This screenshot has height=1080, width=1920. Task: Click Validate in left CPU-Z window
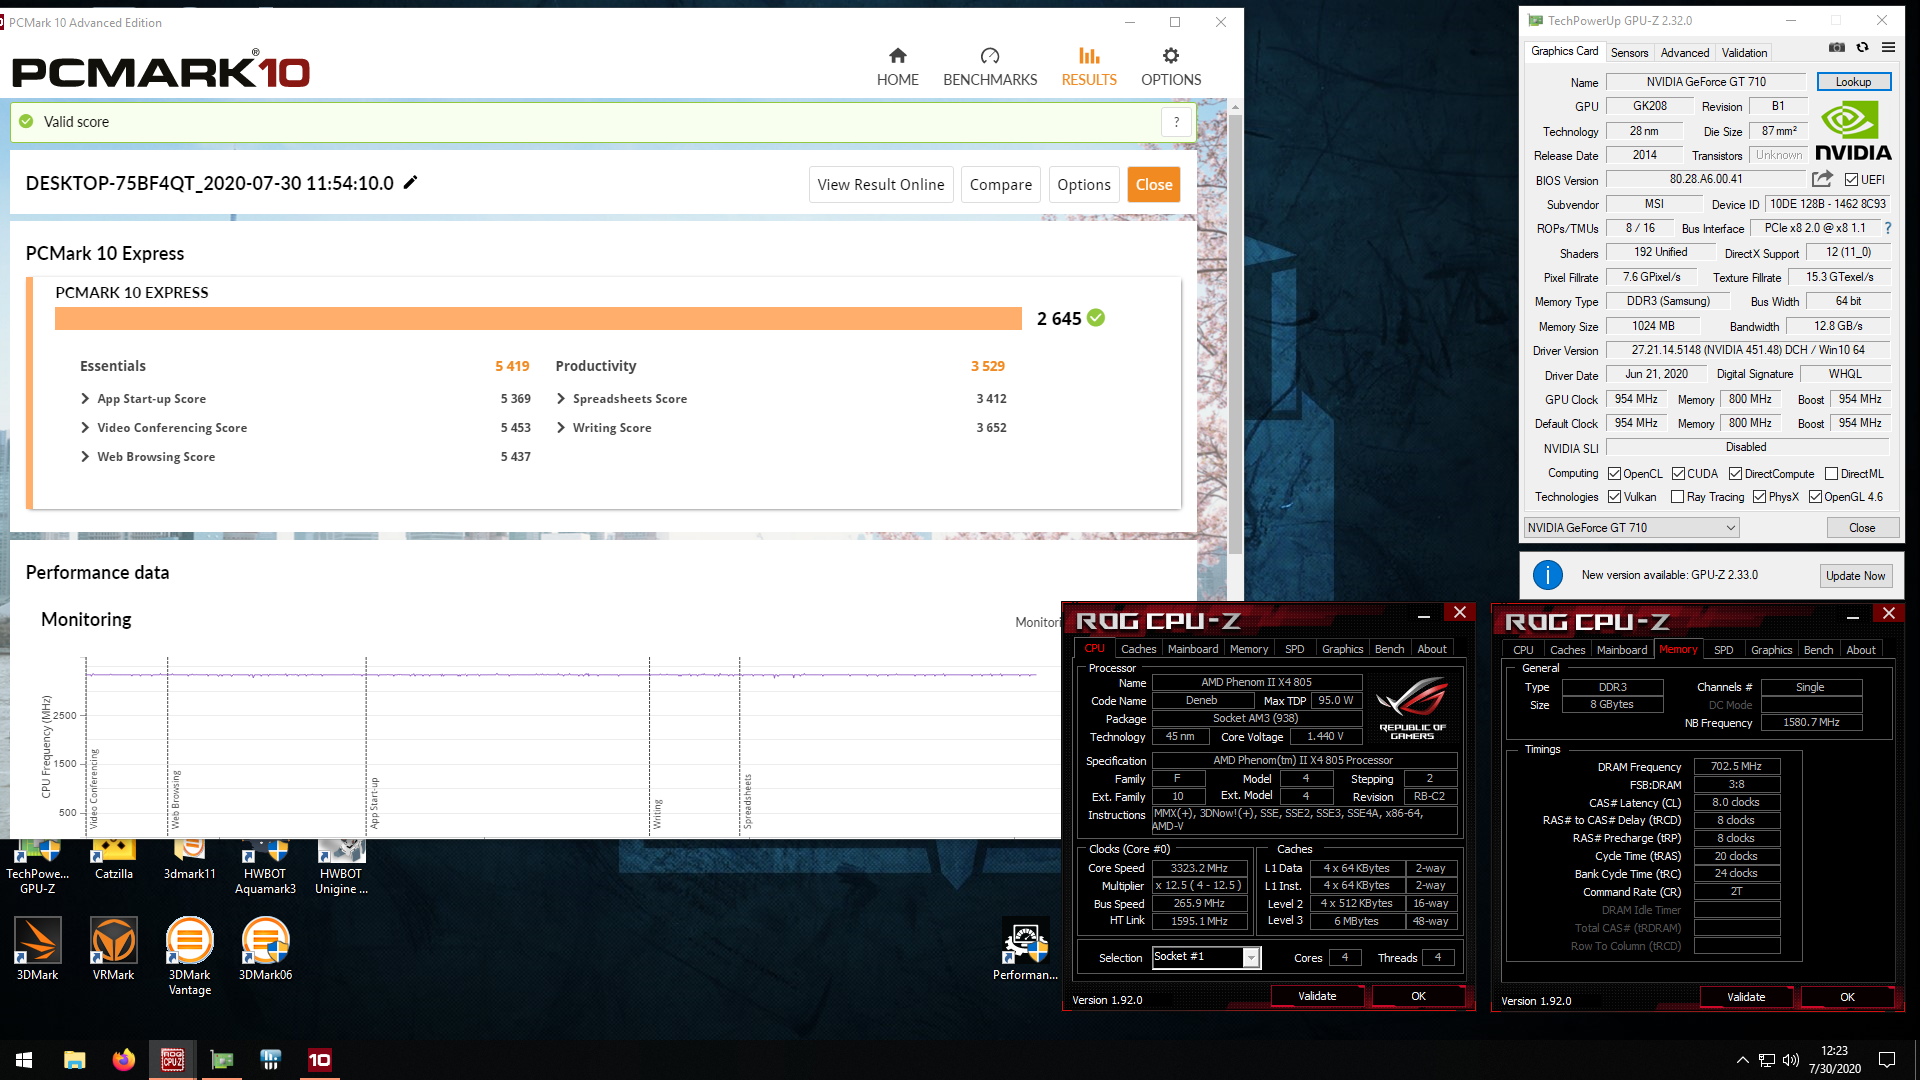pos(1317,996)
